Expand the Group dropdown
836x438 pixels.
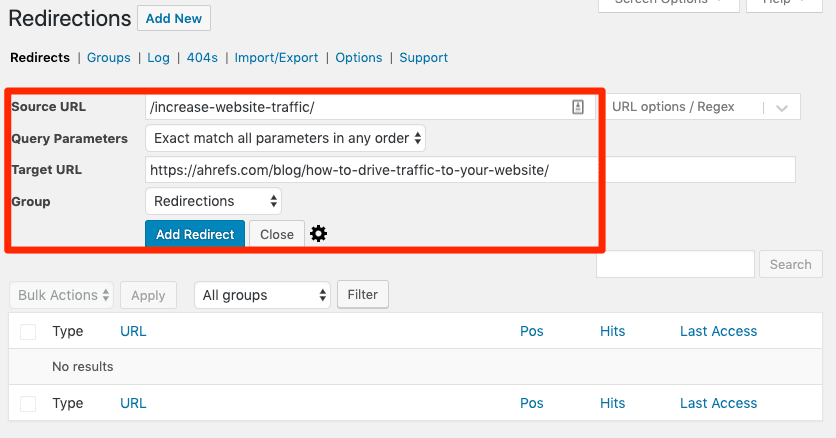213,201
